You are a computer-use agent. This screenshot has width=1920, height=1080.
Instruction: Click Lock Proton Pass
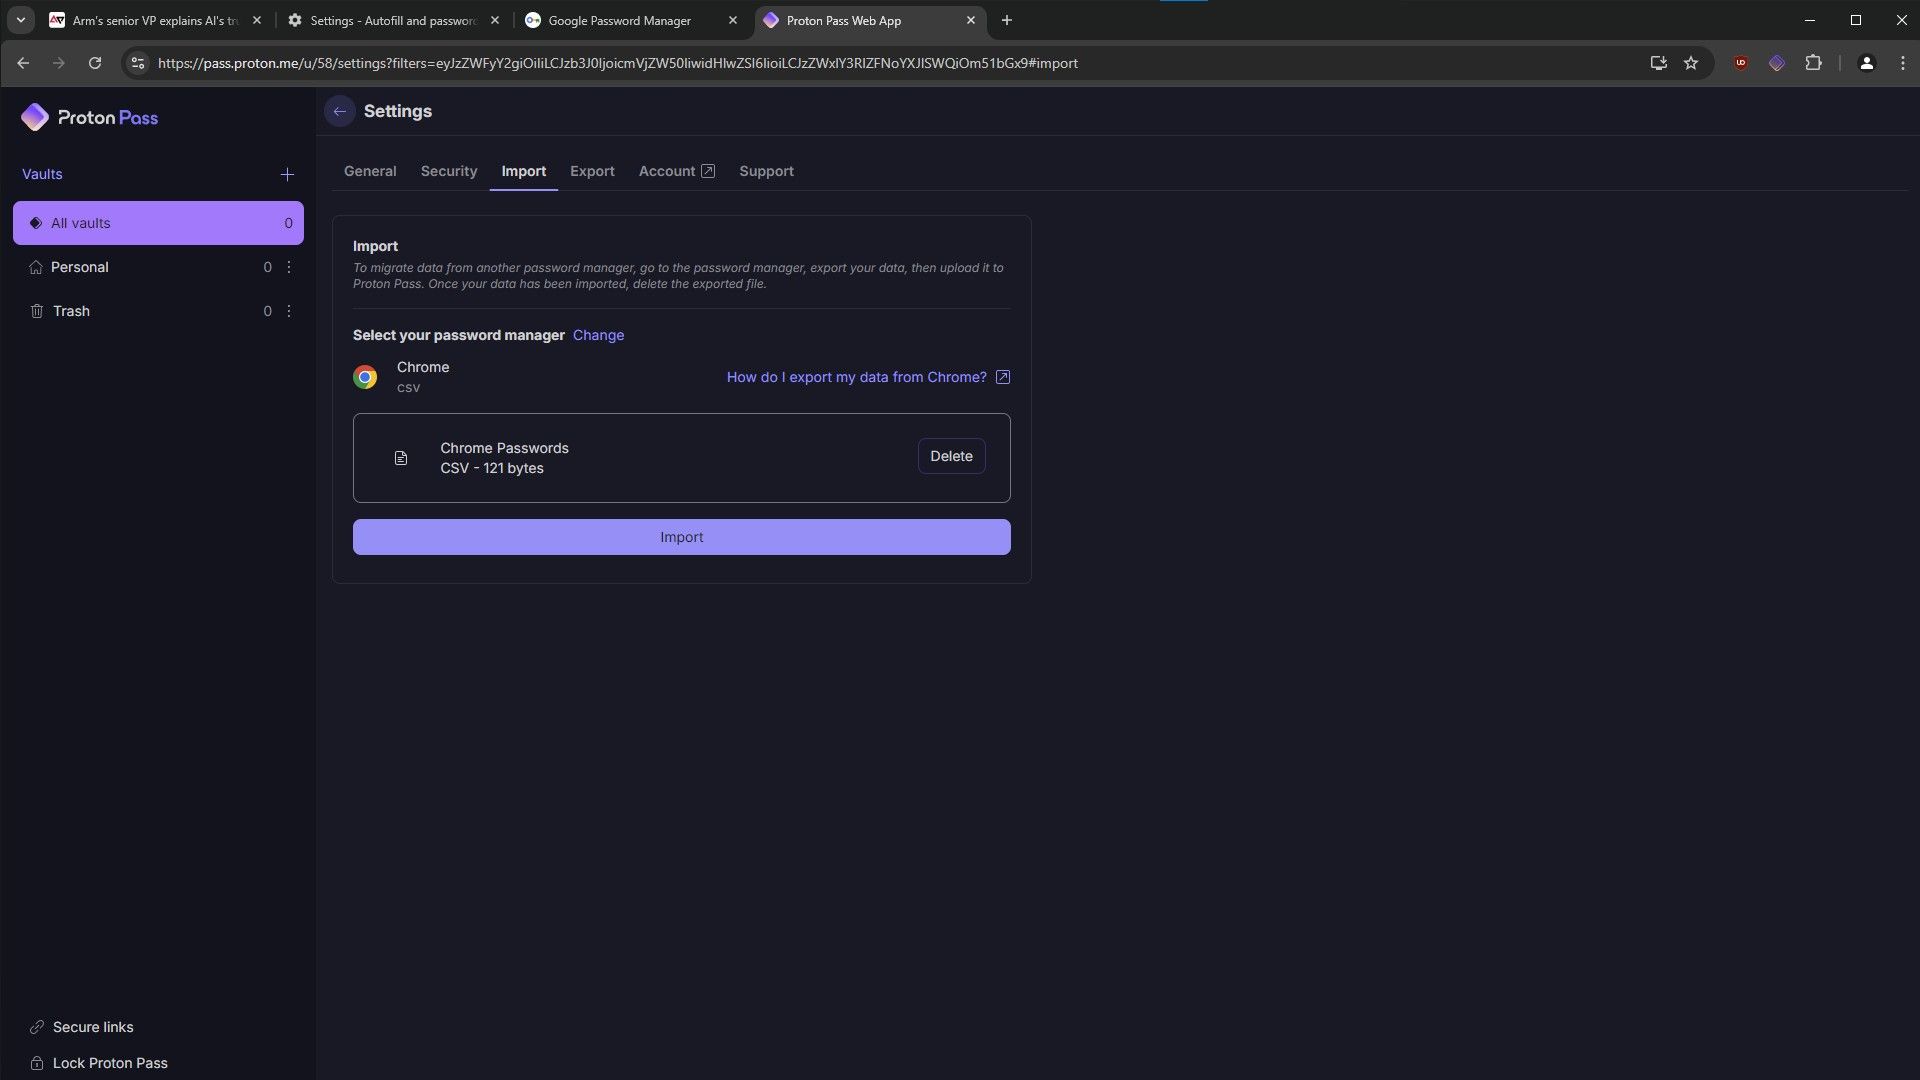[110, 1063]
